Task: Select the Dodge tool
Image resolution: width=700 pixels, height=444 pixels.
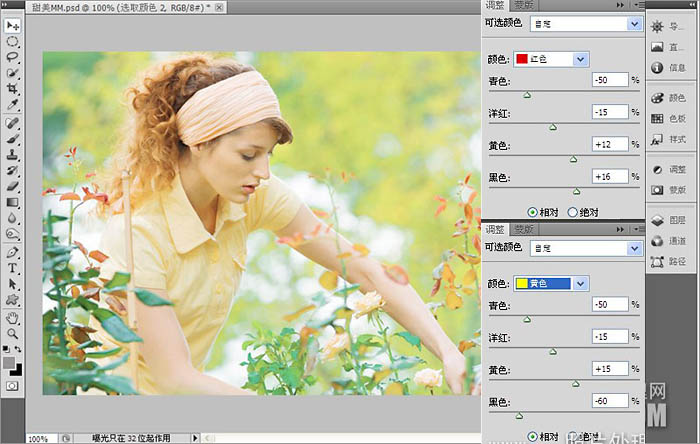Action: pos(12,234)
